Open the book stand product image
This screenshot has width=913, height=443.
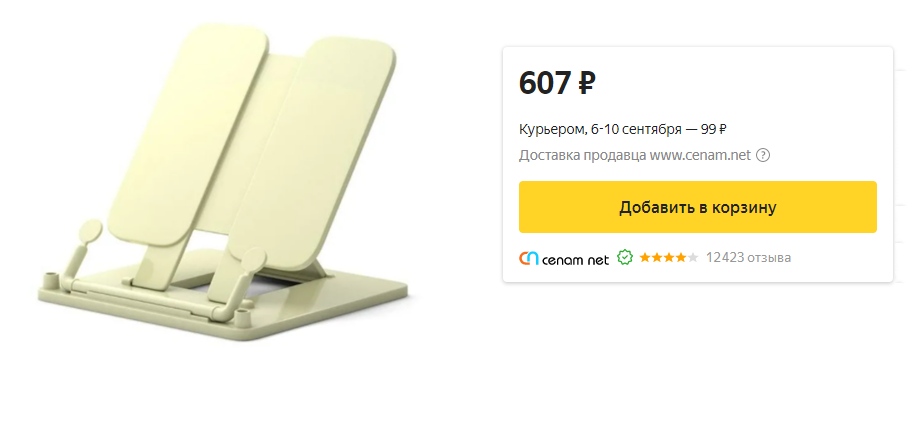224,182
